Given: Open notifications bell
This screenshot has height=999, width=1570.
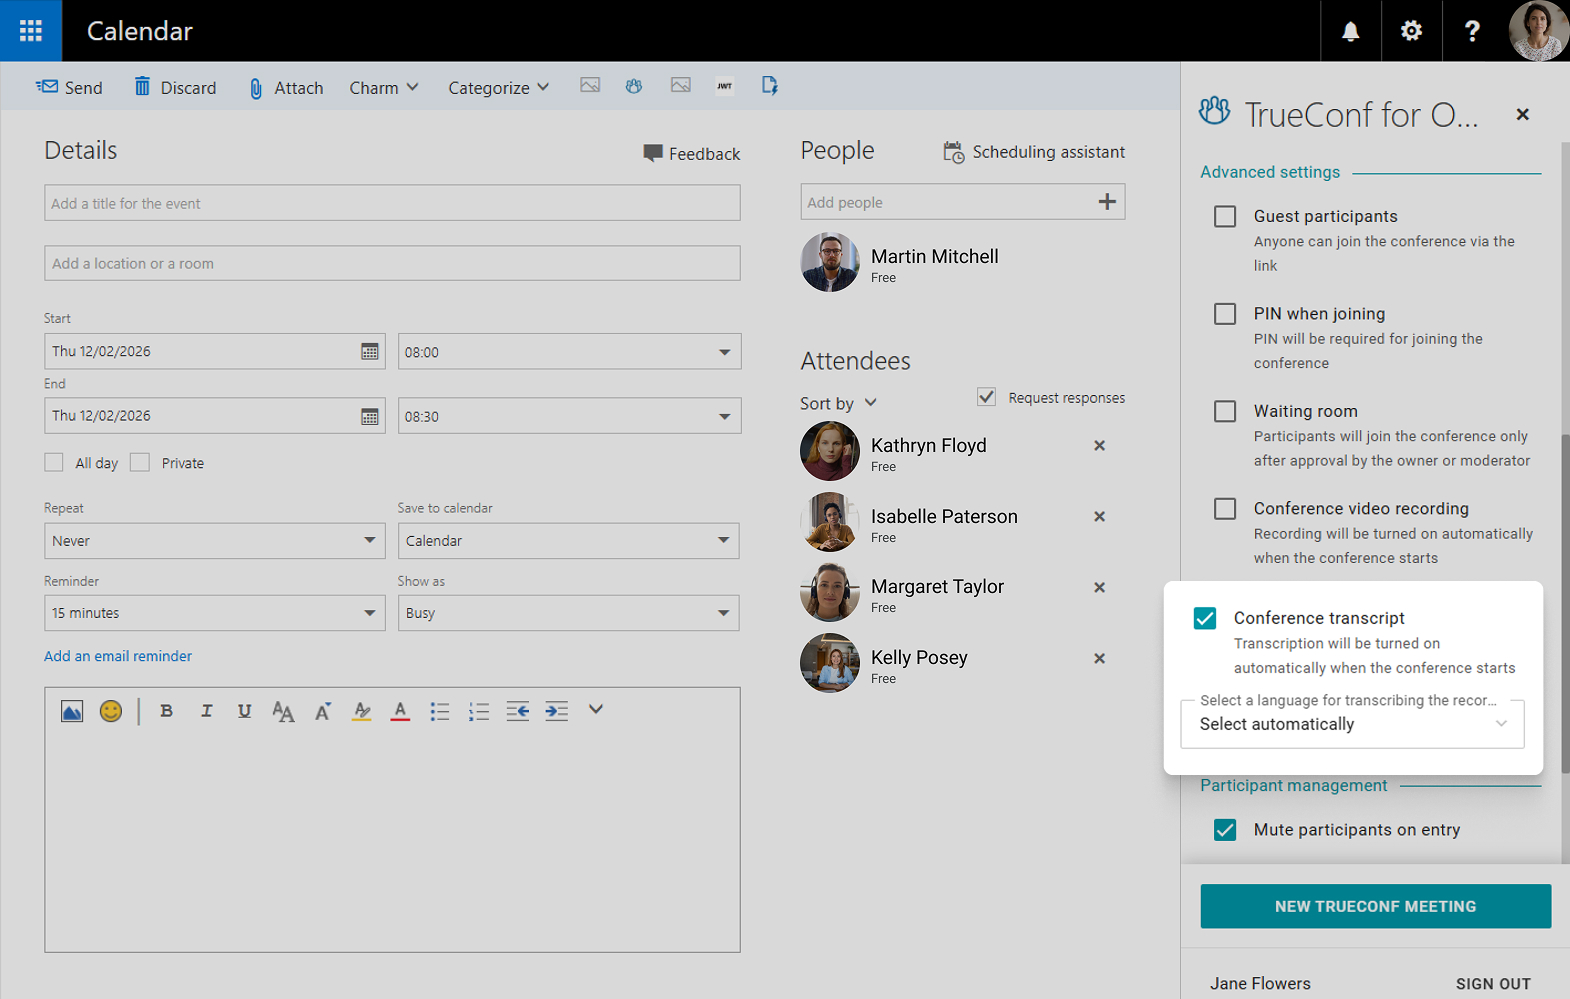Looking at the screenshot, I should 1350,31.
